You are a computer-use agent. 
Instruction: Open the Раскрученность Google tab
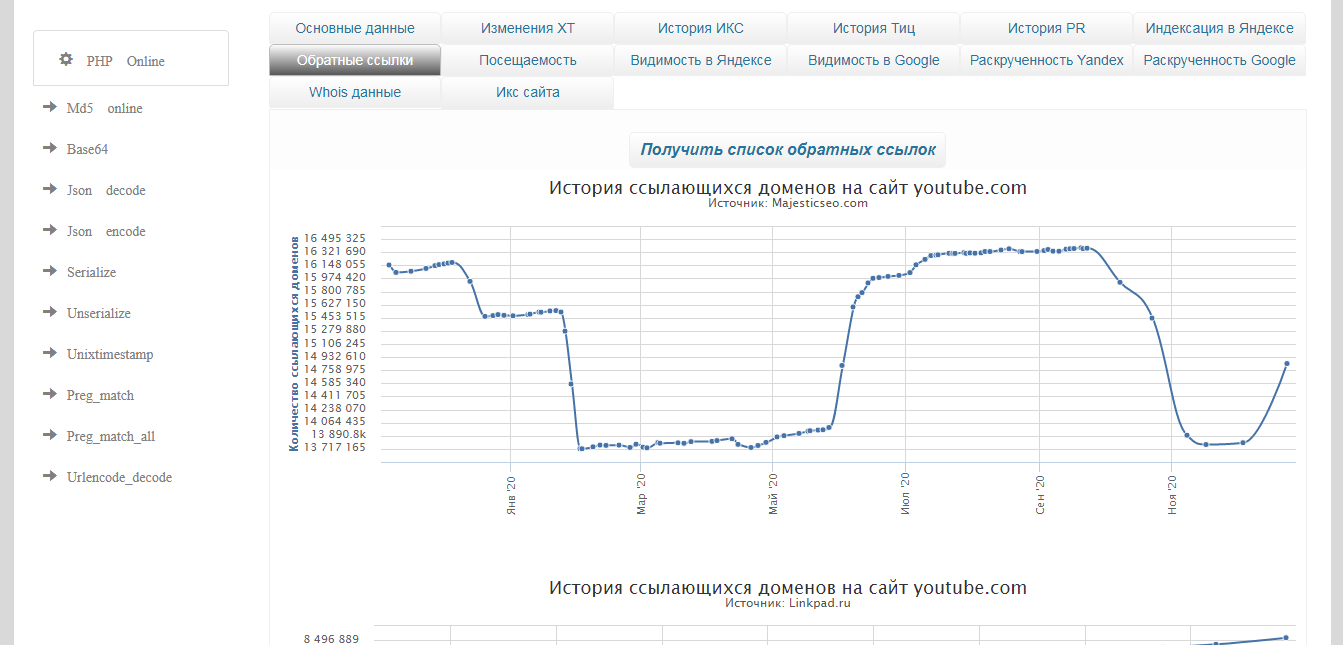(x=1220, y=60)
